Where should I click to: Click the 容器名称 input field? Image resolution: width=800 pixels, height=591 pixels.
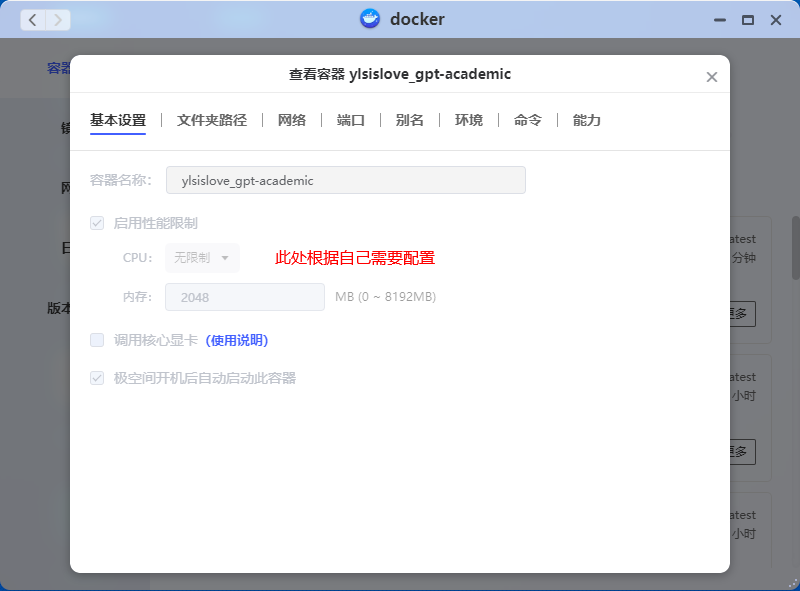pyautogui.click(x=345, y=180)
